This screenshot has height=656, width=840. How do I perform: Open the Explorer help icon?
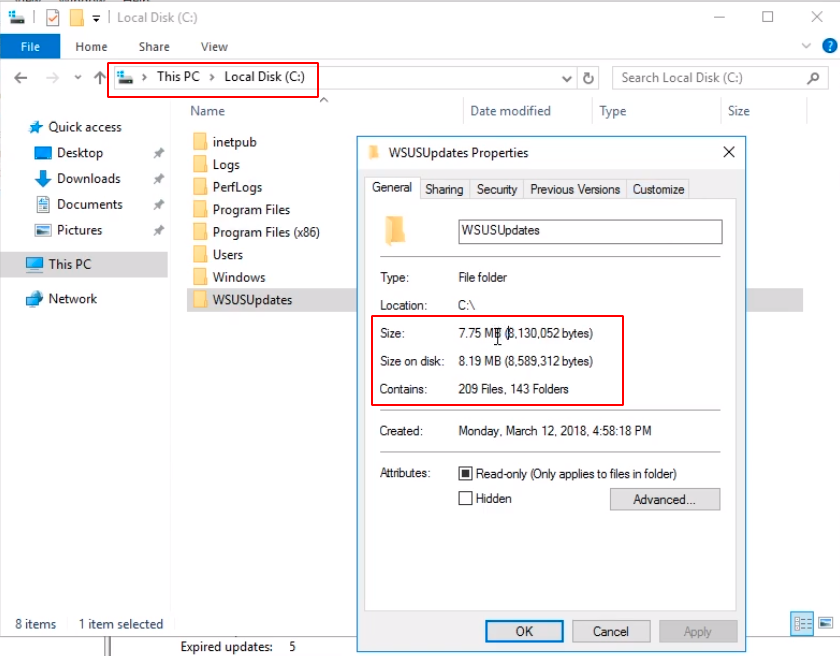coord(829,46)
